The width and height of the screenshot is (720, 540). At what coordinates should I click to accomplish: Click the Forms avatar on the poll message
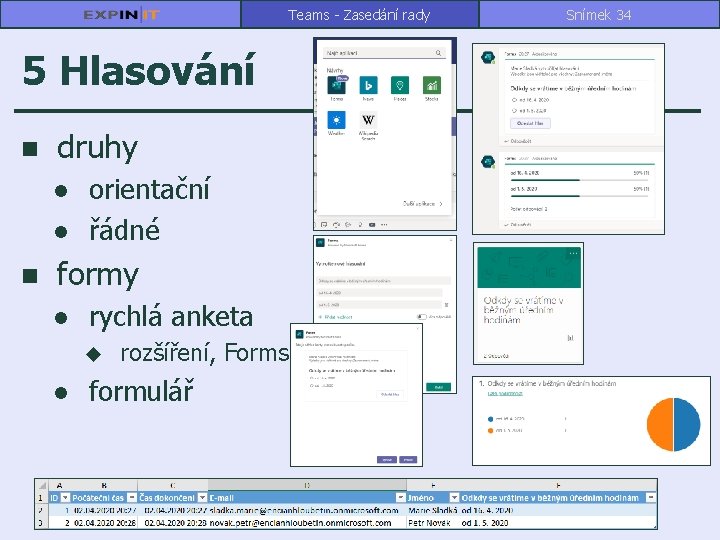(488, 57)
